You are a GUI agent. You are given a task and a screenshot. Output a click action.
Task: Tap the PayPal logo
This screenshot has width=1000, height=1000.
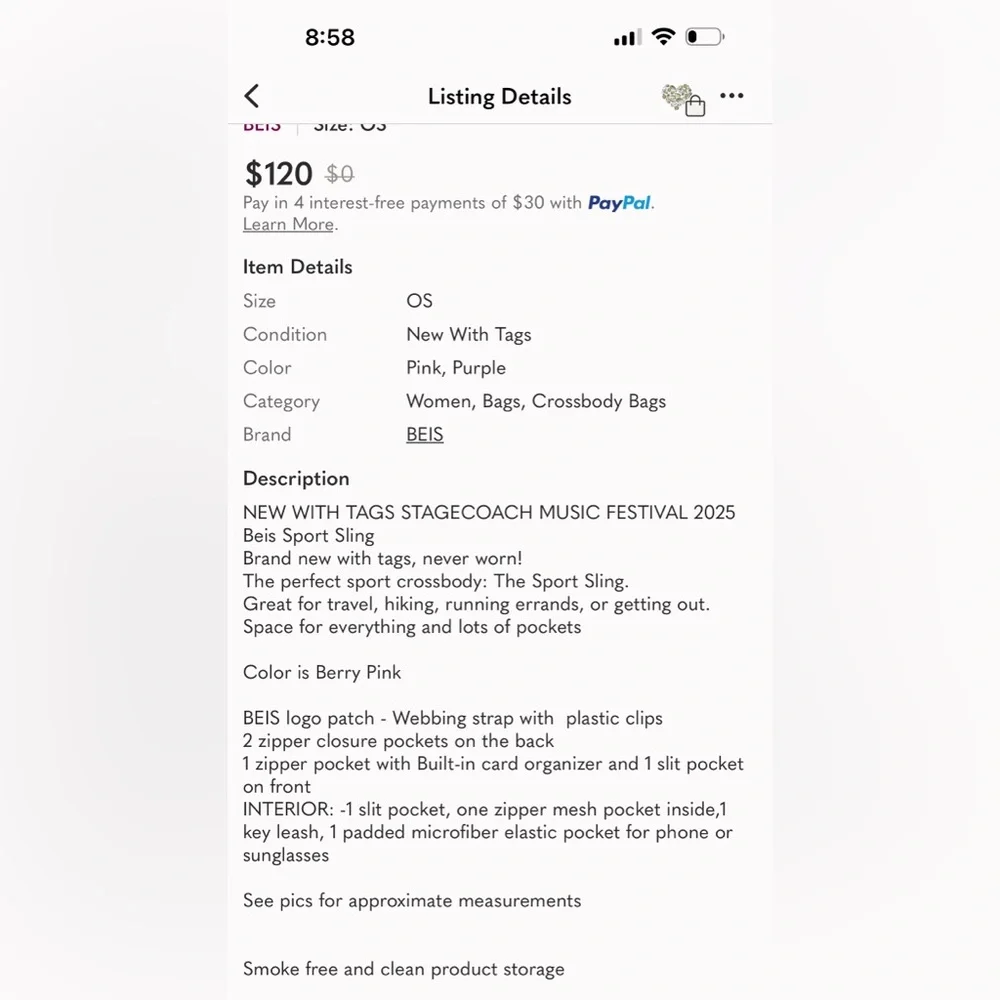point(619,203)
